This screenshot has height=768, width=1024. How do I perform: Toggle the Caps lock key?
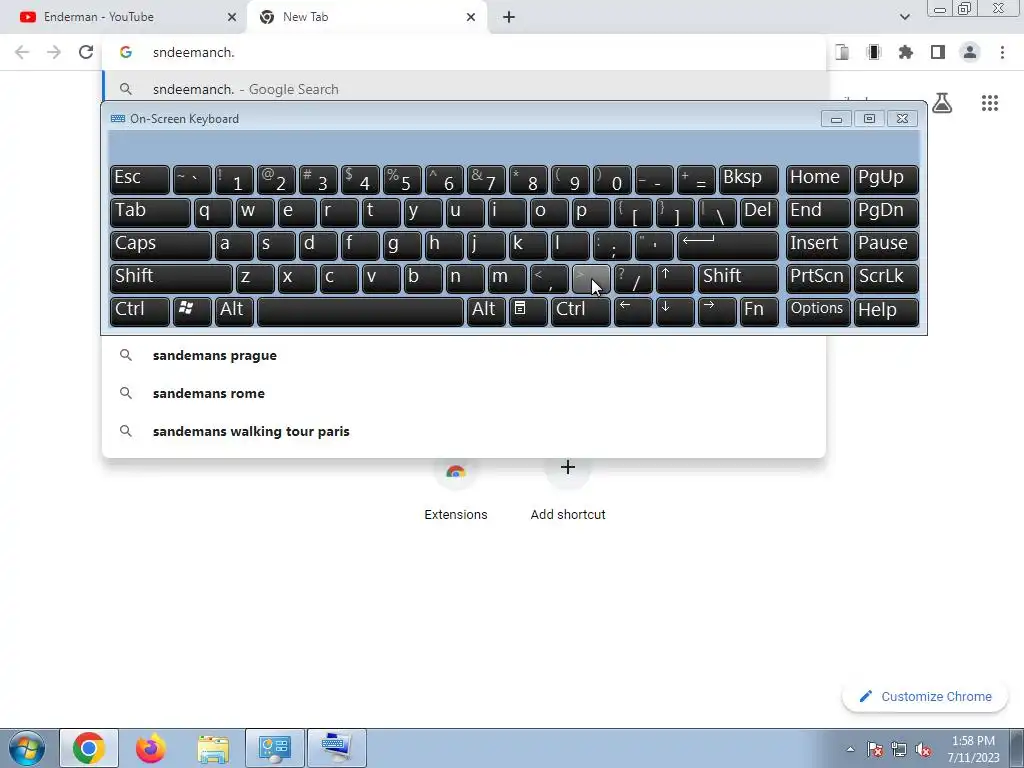point(161,245)
